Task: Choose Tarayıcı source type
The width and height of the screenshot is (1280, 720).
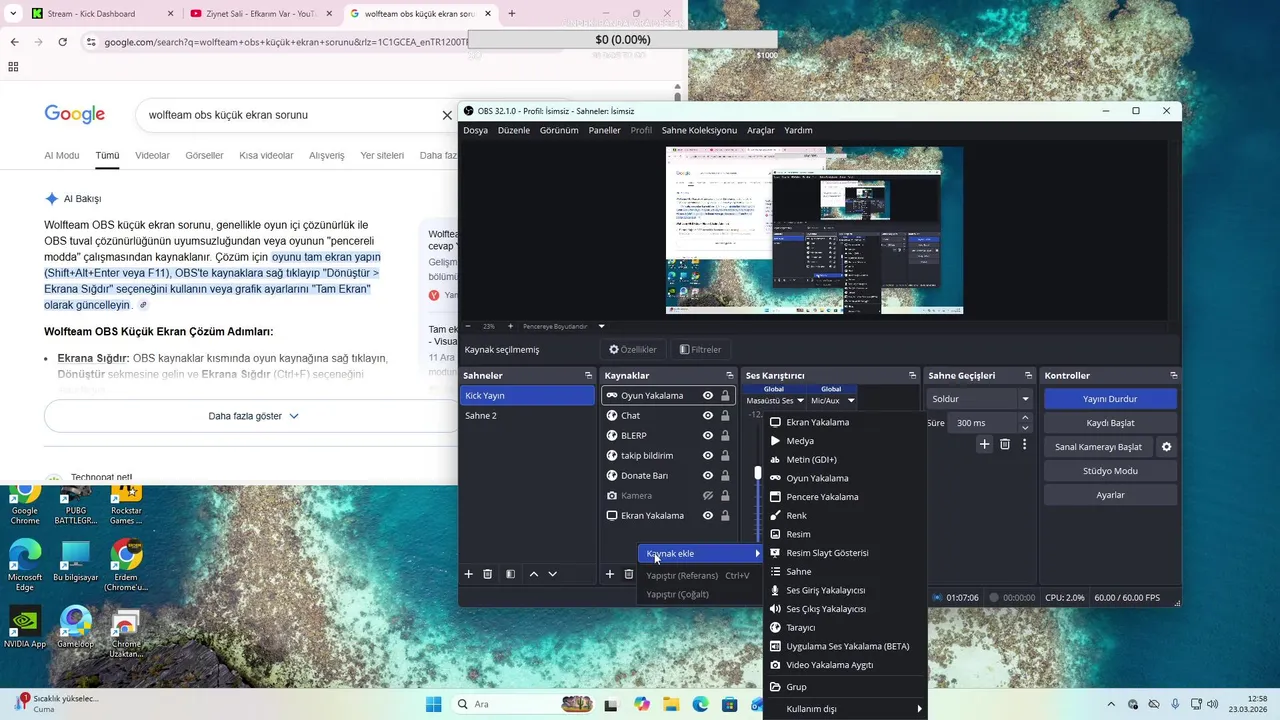Action: [x=846, y=628]
